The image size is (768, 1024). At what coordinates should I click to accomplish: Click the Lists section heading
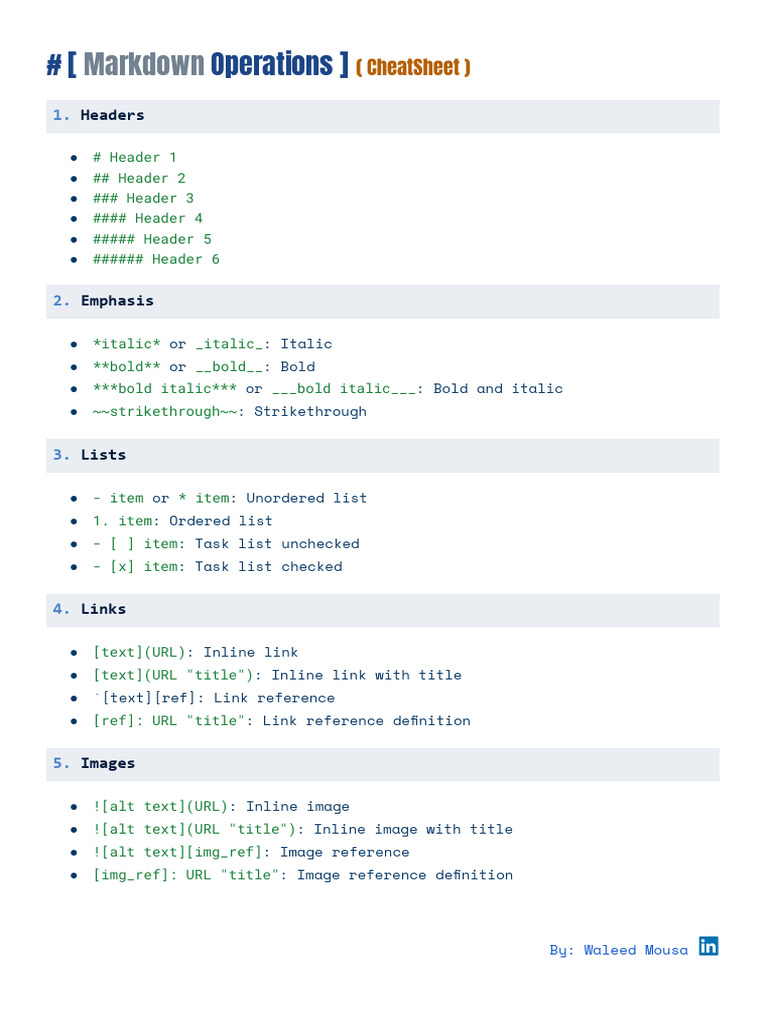[x=103, y=455]
